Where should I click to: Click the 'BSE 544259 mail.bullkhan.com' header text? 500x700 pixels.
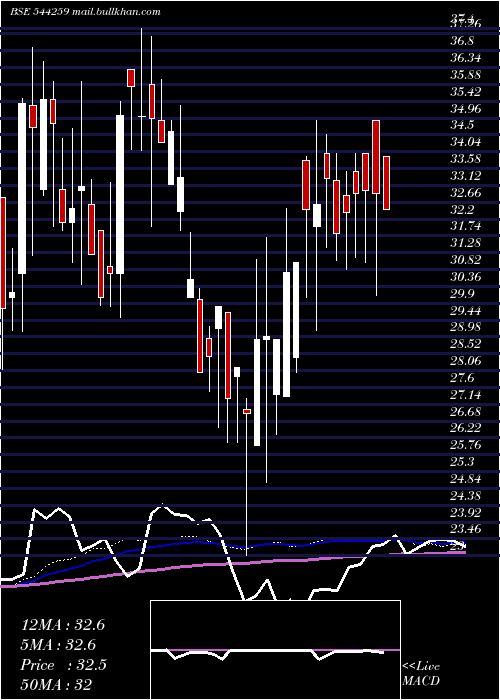coord(85,12)
